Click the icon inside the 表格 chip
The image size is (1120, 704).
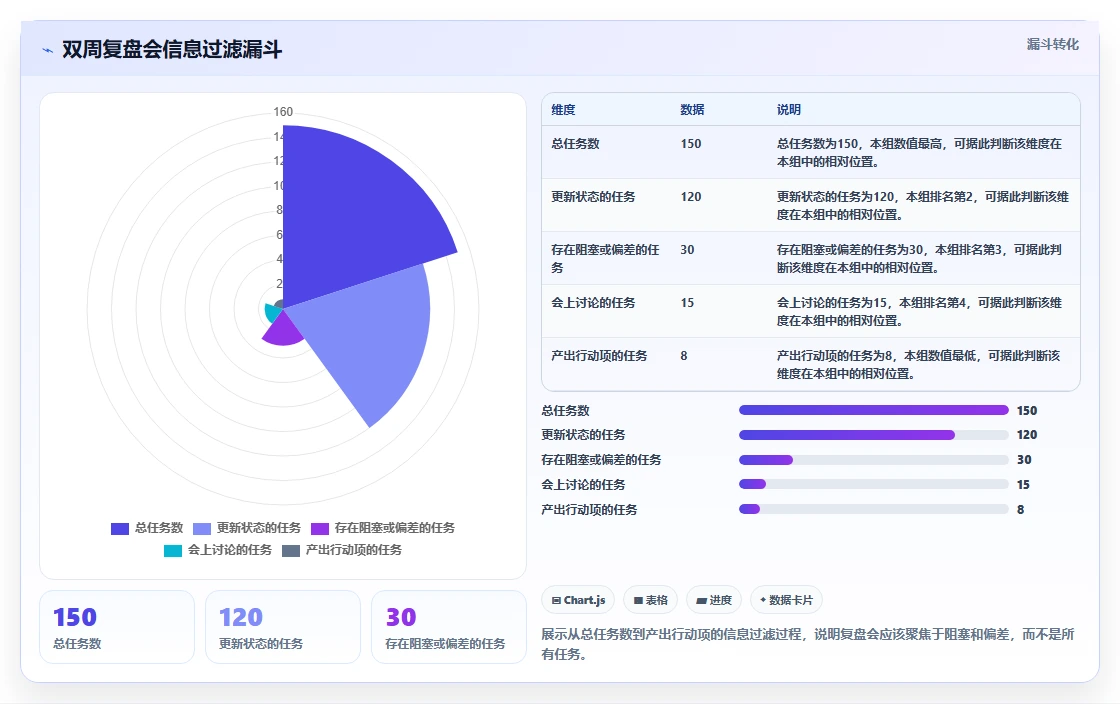point(638,600)
